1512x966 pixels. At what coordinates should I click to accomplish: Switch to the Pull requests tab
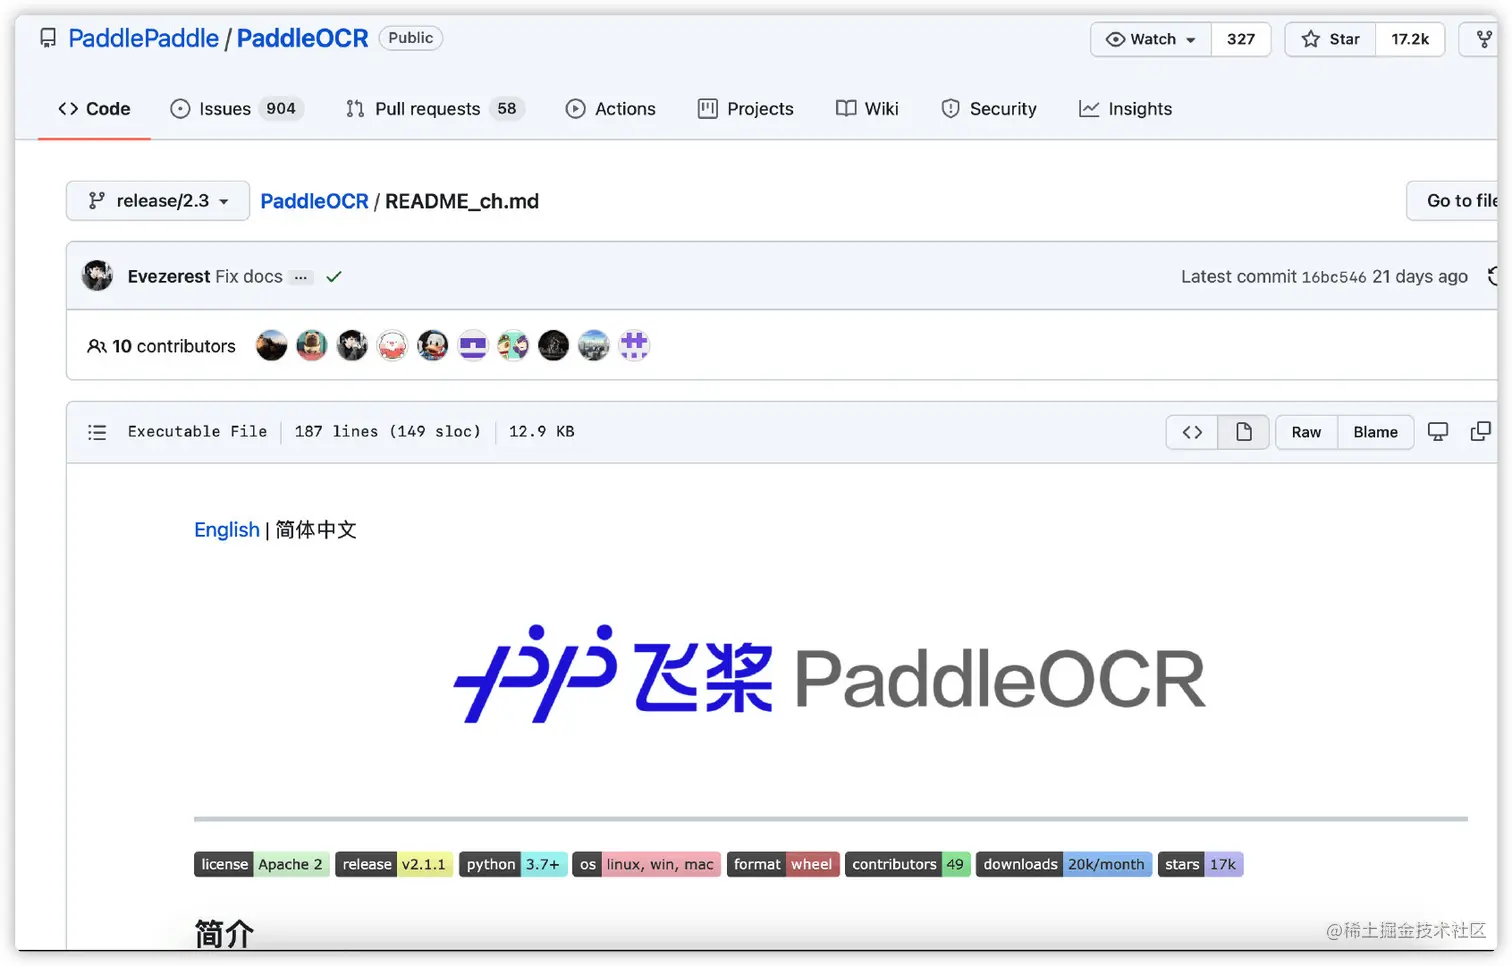434,109
